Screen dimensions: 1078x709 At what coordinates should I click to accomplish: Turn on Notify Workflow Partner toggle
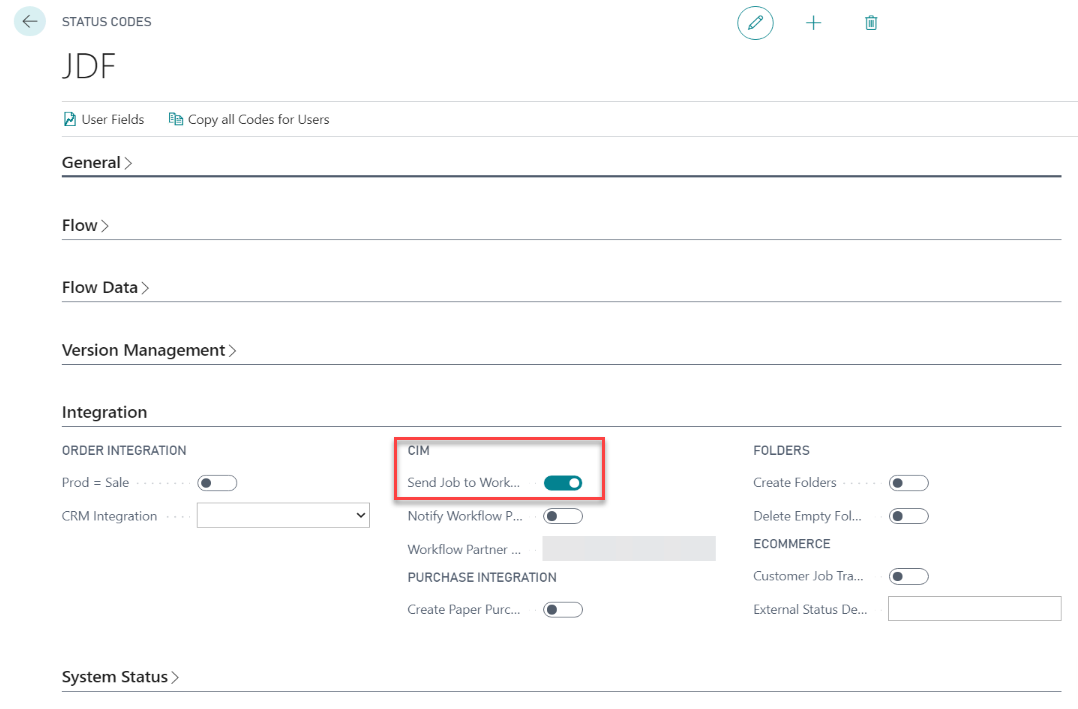(x=562, y=516)
